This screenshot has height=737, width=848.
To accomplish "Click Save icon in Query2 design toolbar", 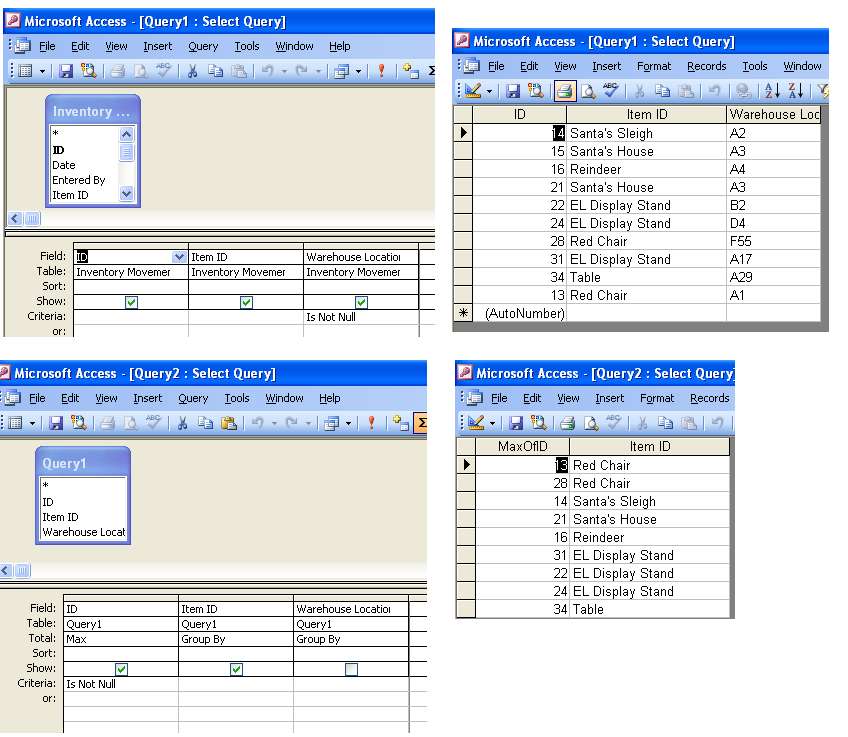I will [x=56, y=423].
